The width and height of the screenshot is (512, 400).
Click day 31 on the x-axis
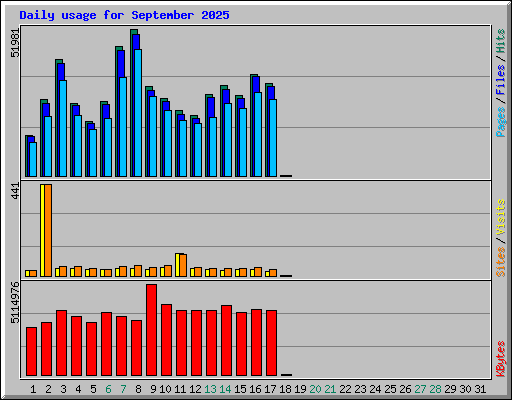pyautogui.click(x=480, y=389)
